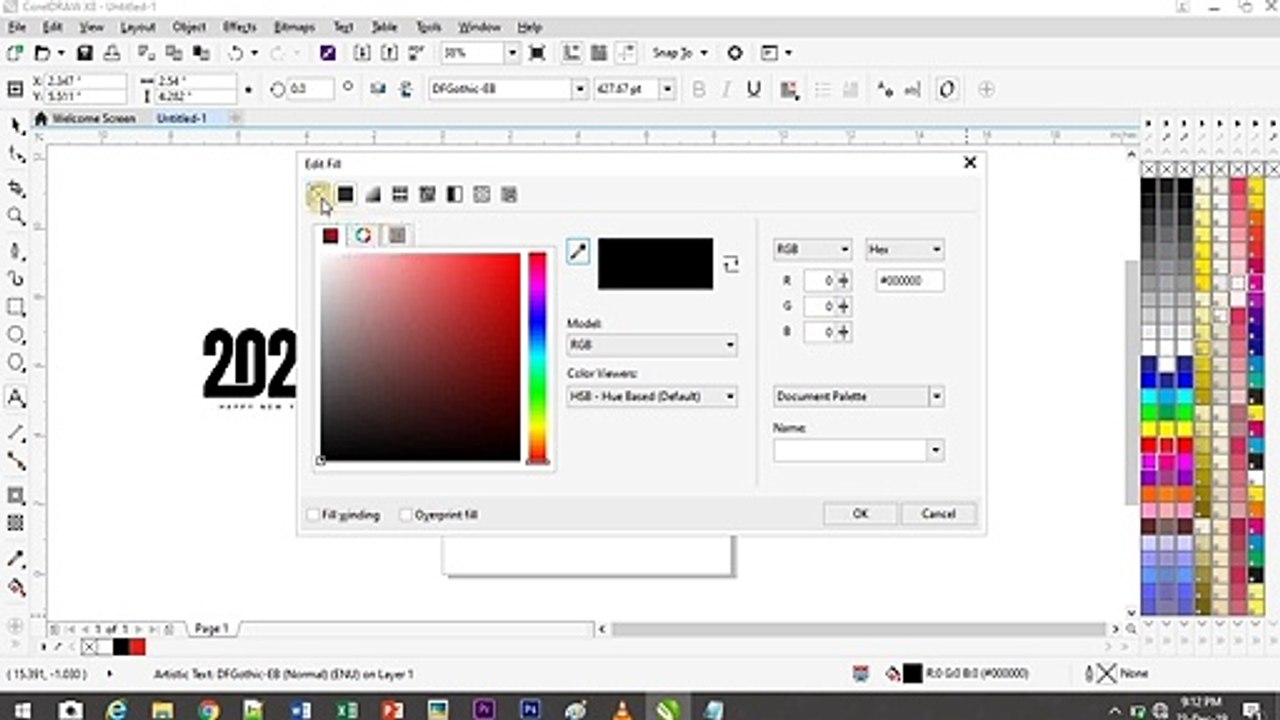The width and height of the screenshot is (1280, 720).
Task: Click the black color preview swatch
Action: point(656,263)
